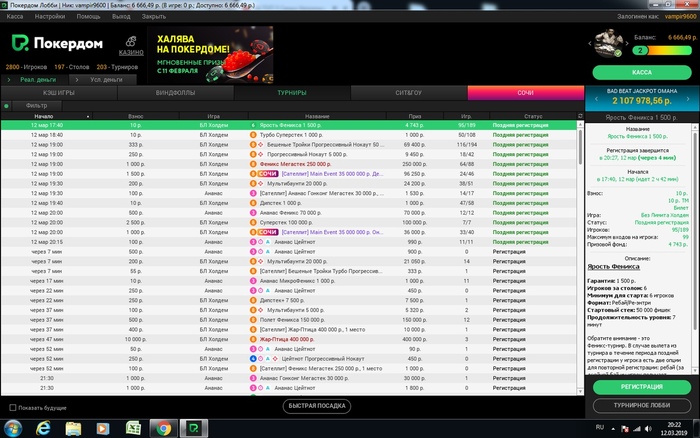This screenshot has height=438, width=700.
Task: Switch to the СИТ&ГОУ tab
Action: pyautogui.click(x=408, y=93)
